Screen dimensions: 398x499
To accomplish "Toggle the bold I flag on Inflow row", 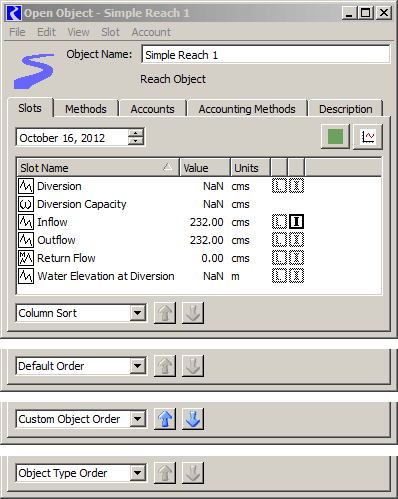I will [x=296, y=222].
